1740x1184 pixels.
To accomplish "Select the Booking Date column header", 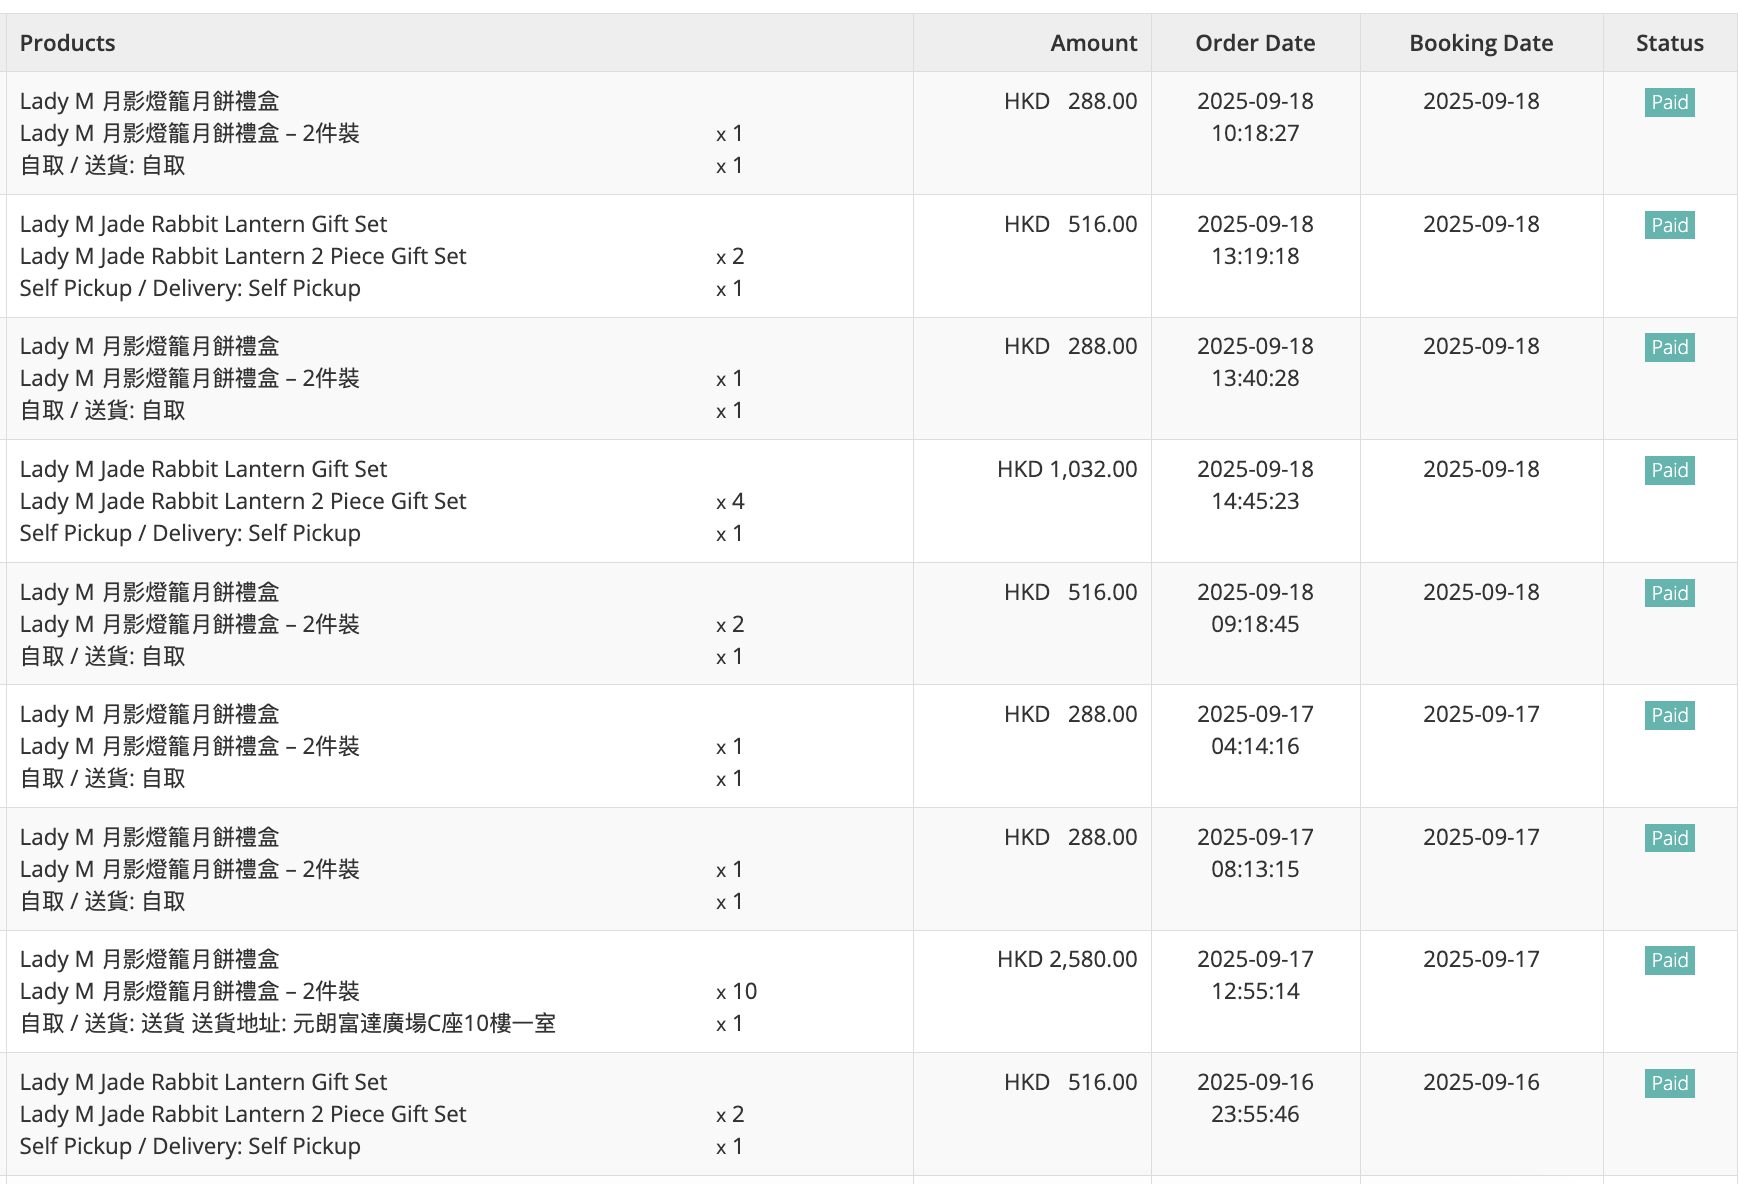I will (1481, 43).
